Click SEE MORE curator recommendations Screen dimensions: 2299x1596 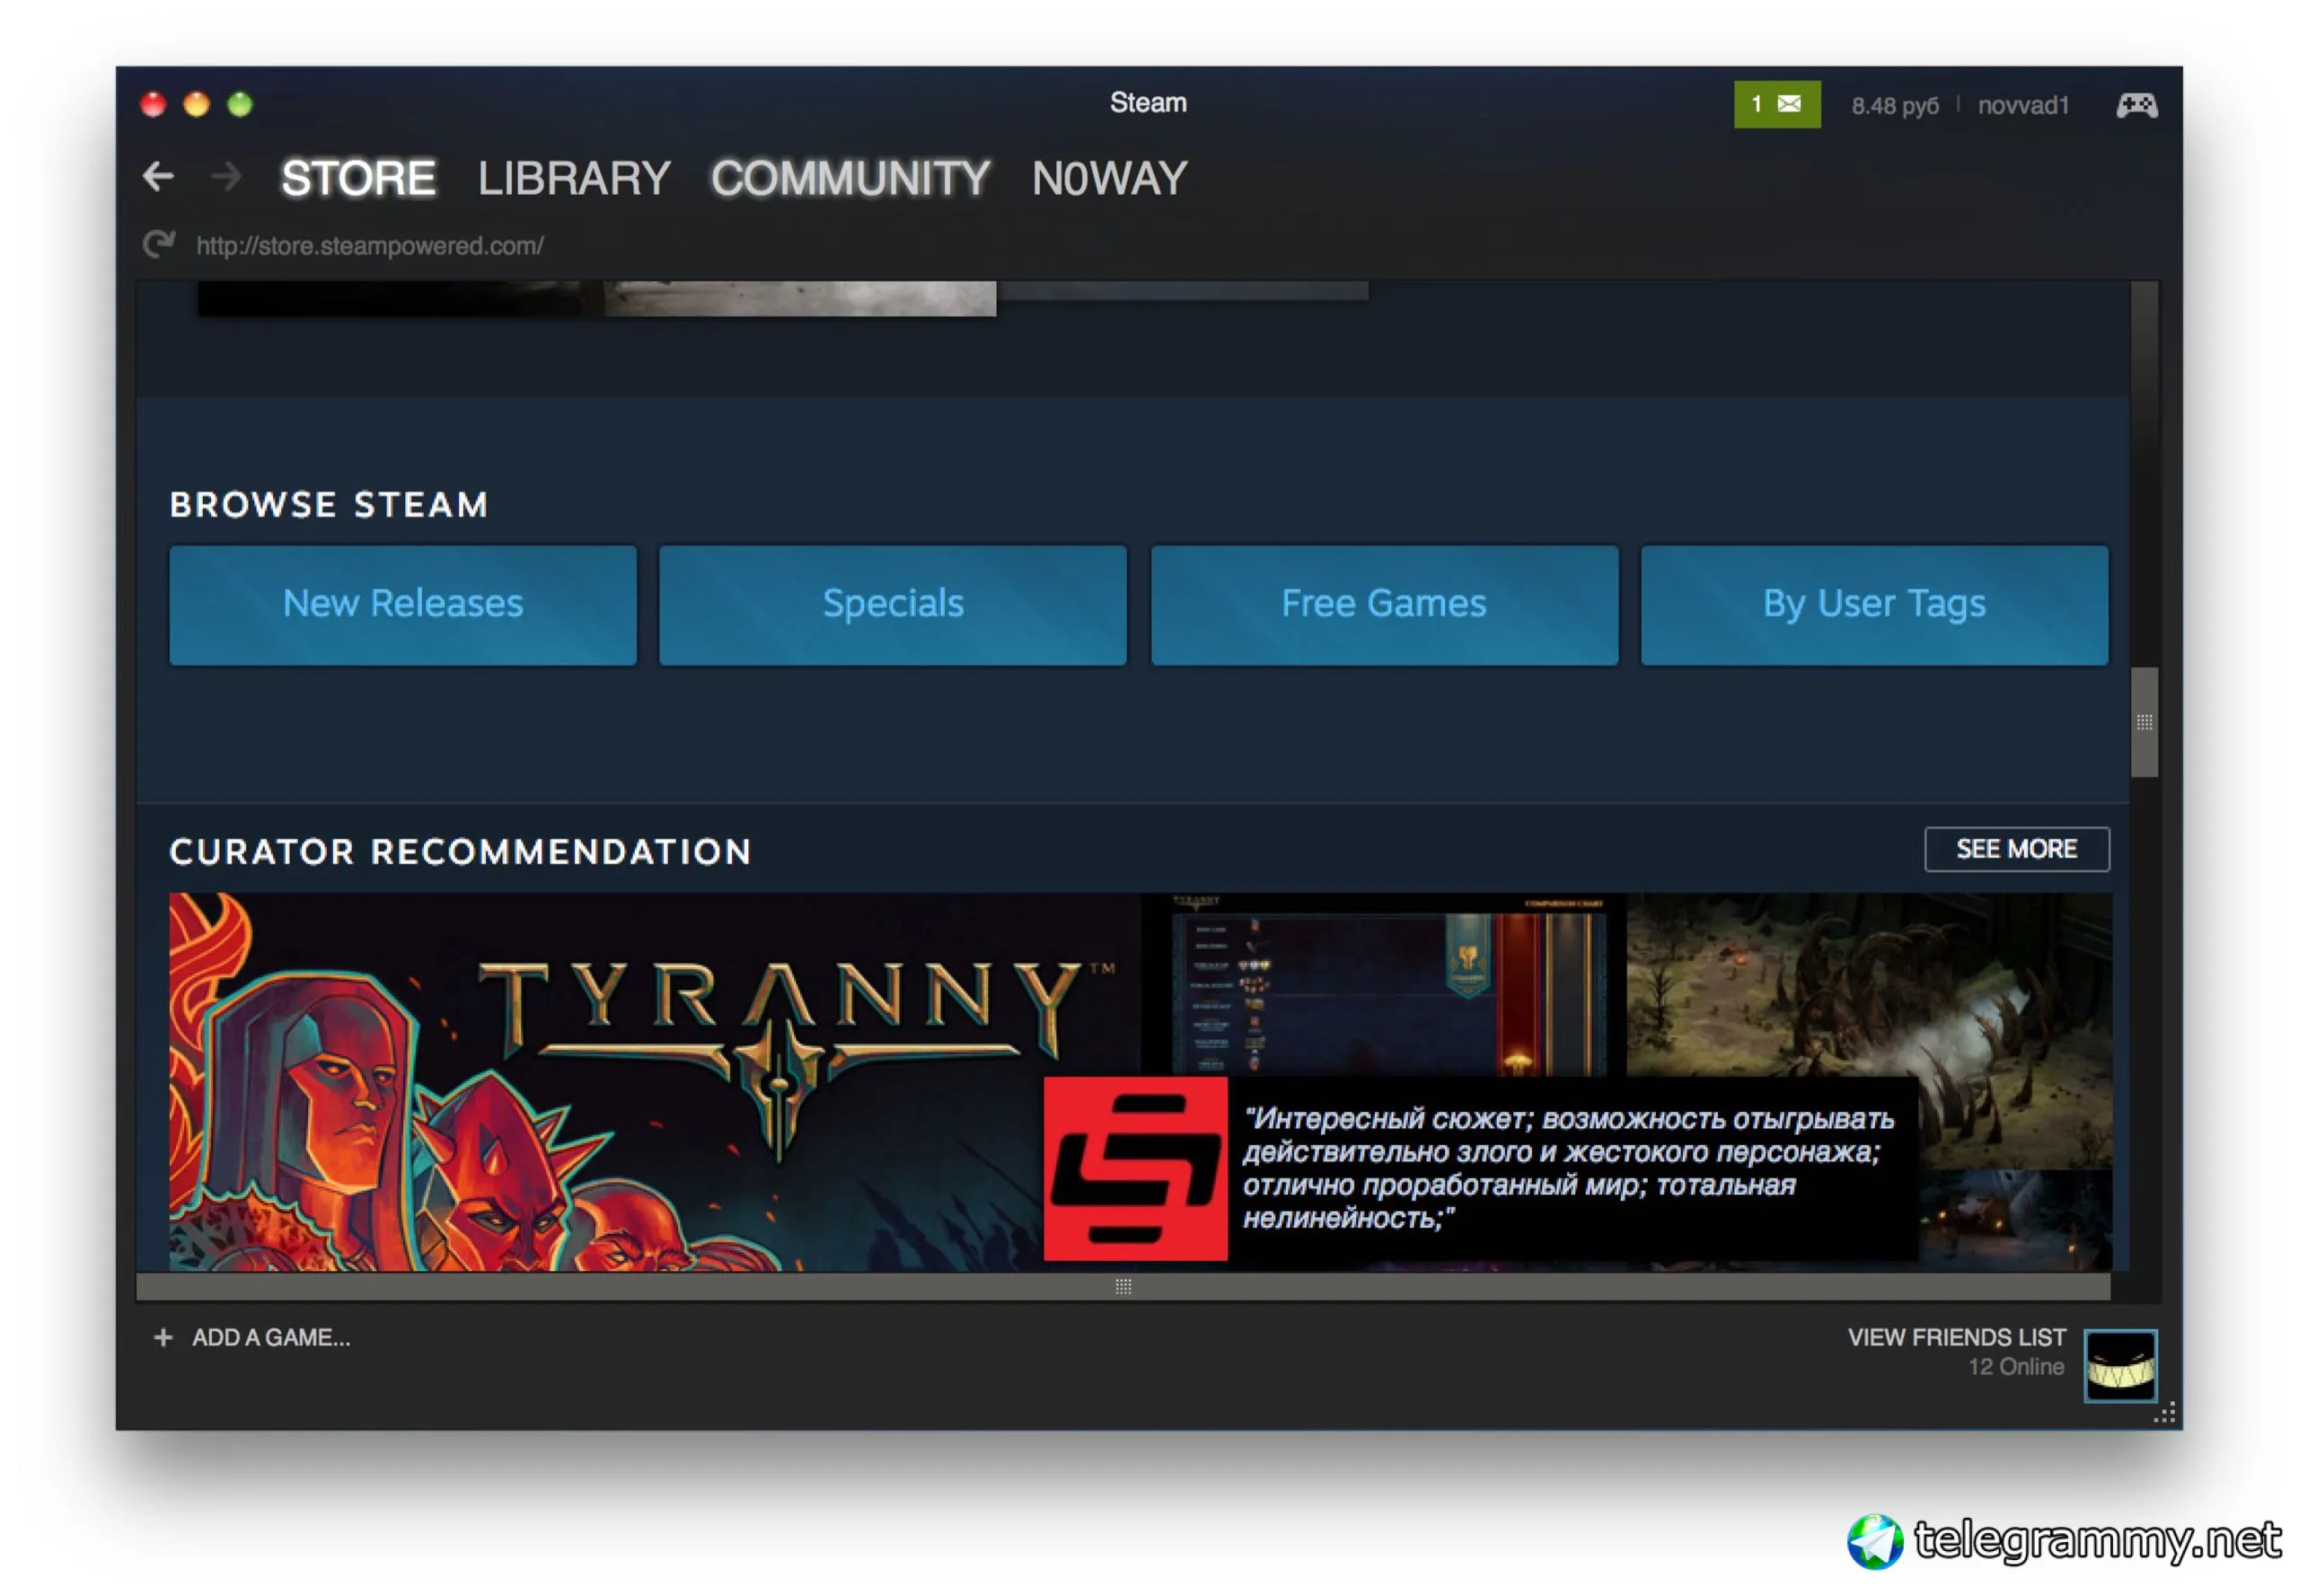[2016, 849]
